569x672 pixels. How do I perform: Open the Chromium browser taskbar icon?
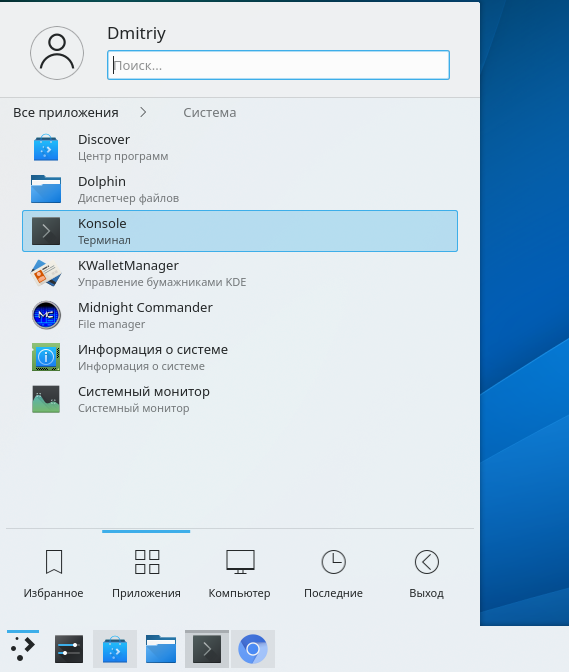click(x=253, y=649)
